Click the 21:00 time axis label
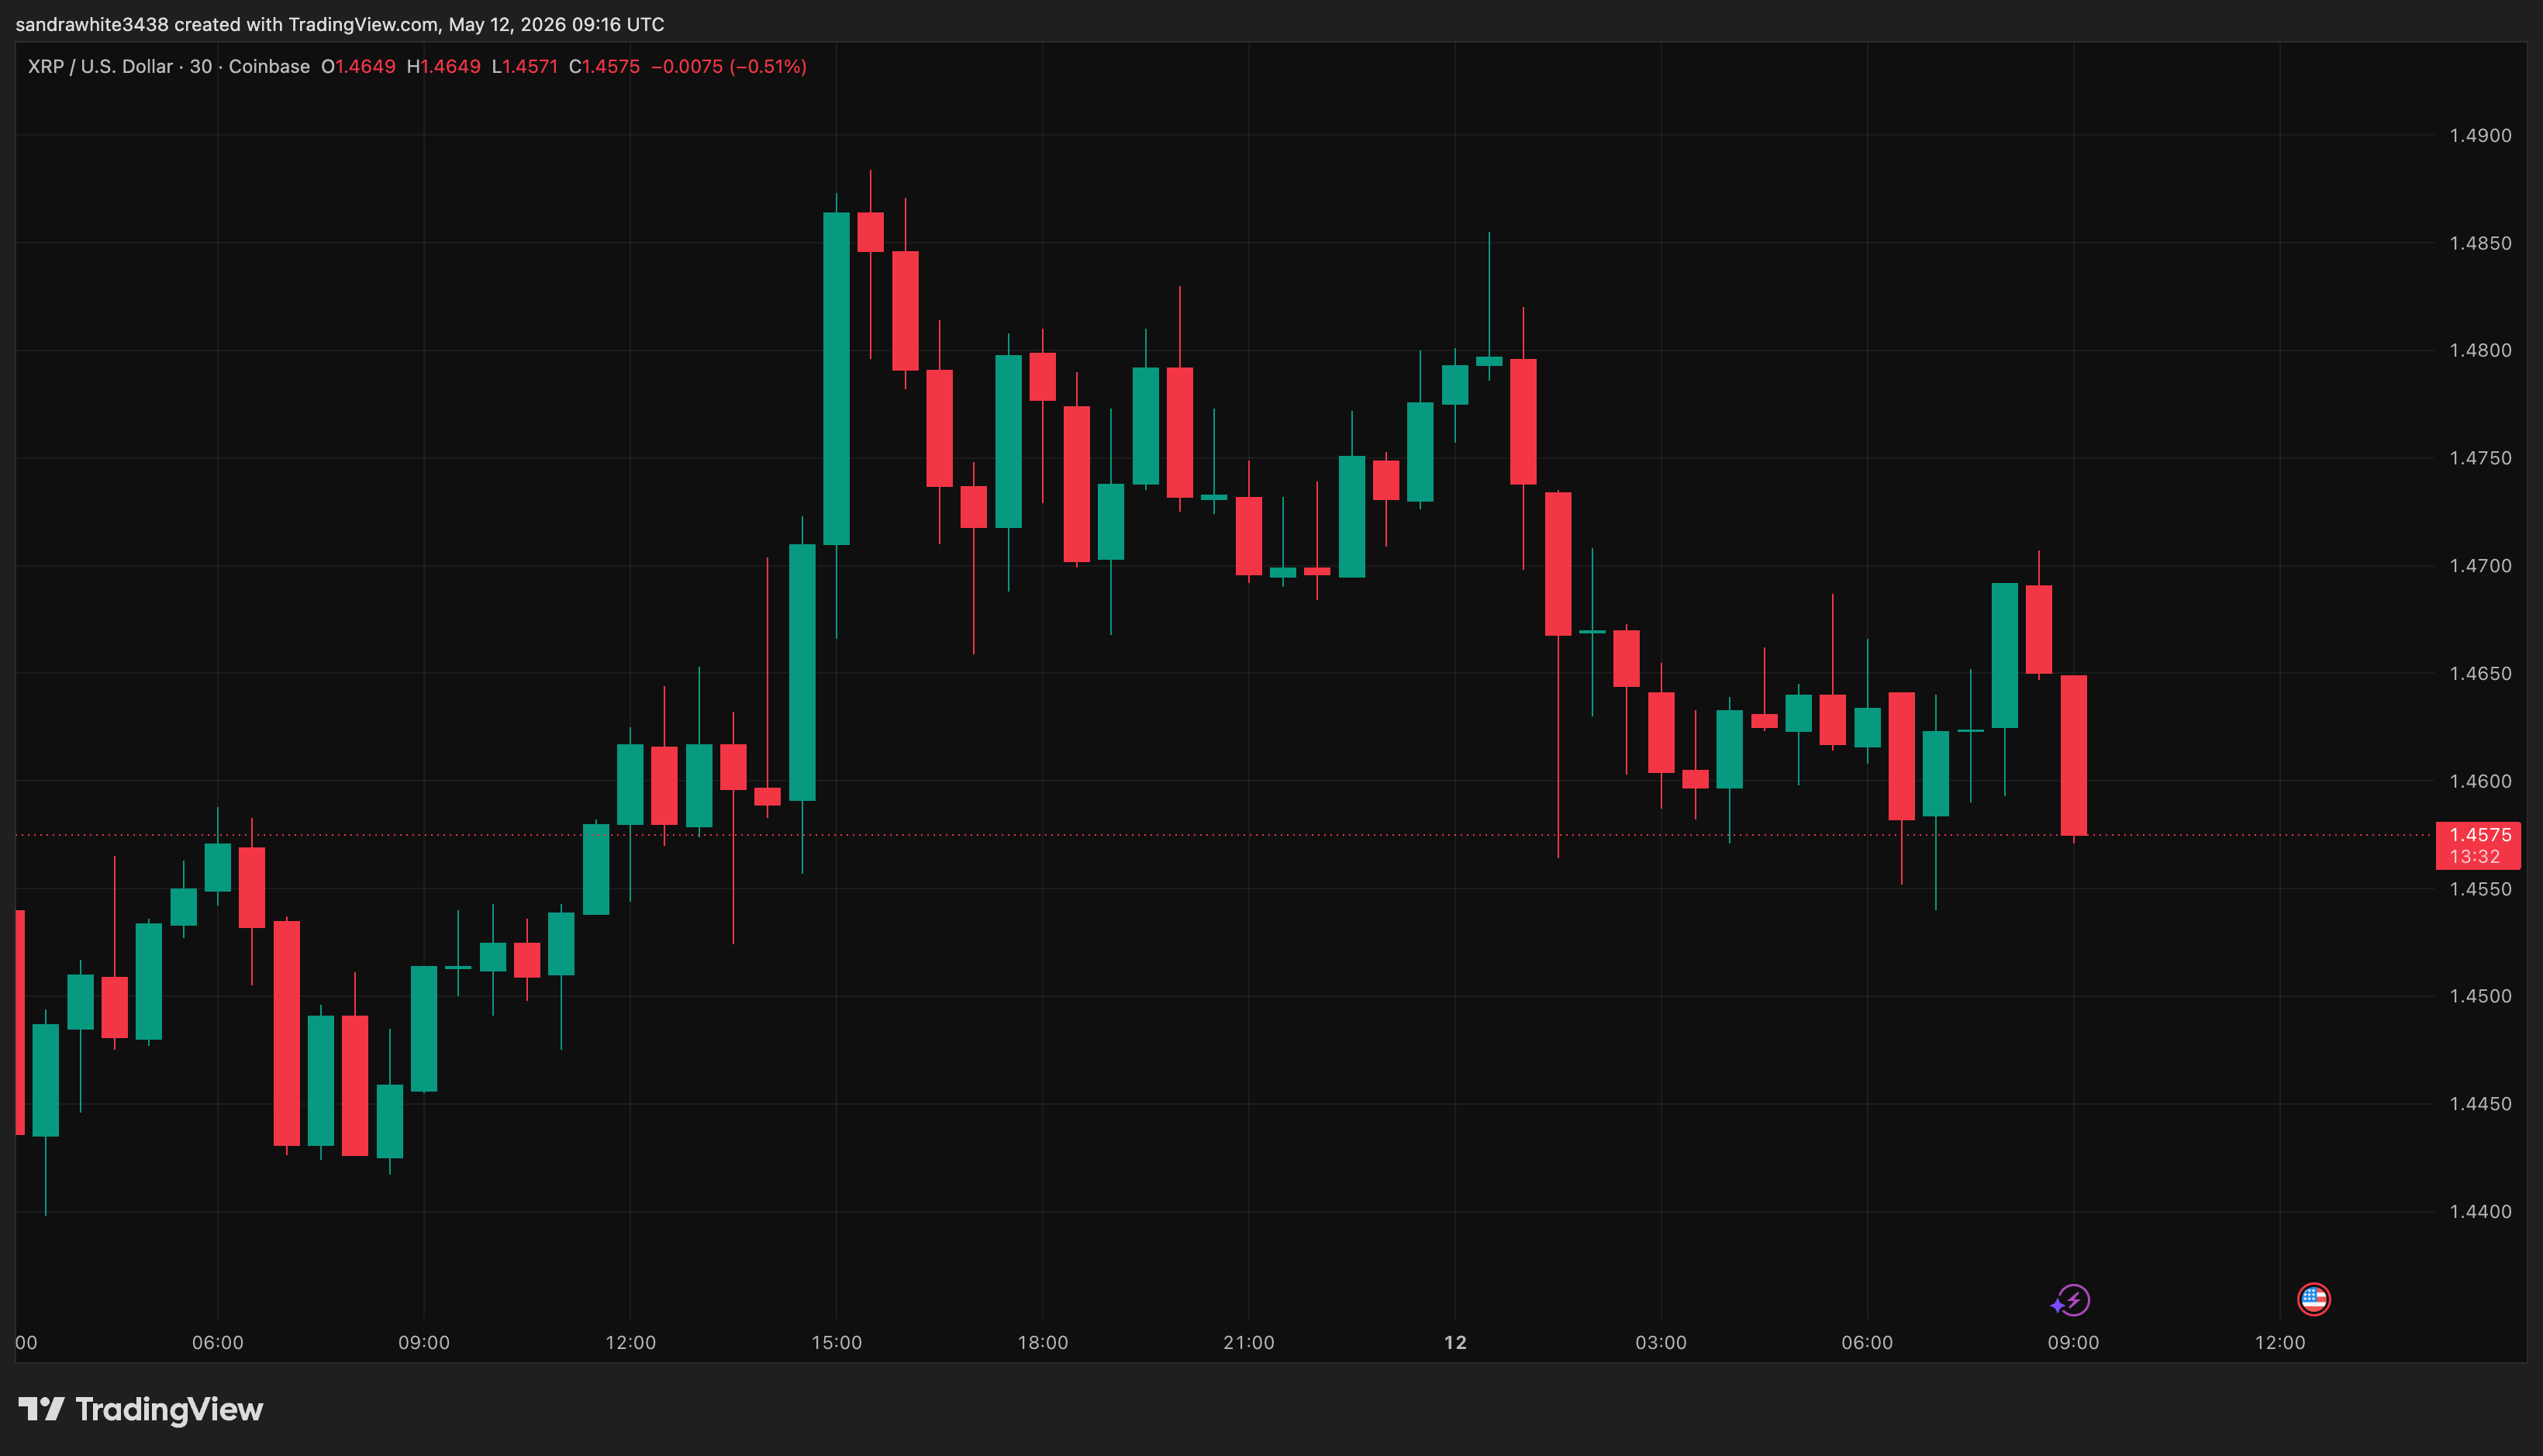Viewport: 2543px width, 1456px height. (1249, 1342)
